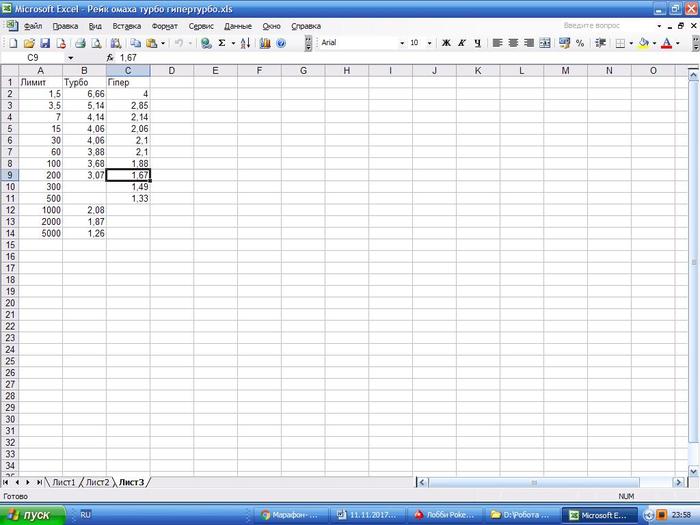Click the Undo arrow icon
The image size is (700, 525).
point(179,43)
